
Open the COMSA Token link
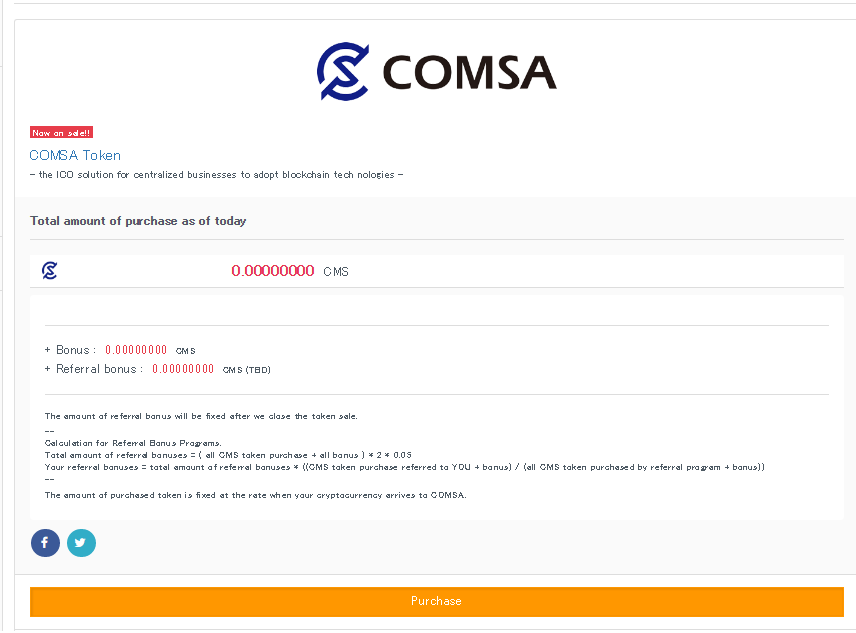[75, 155]
